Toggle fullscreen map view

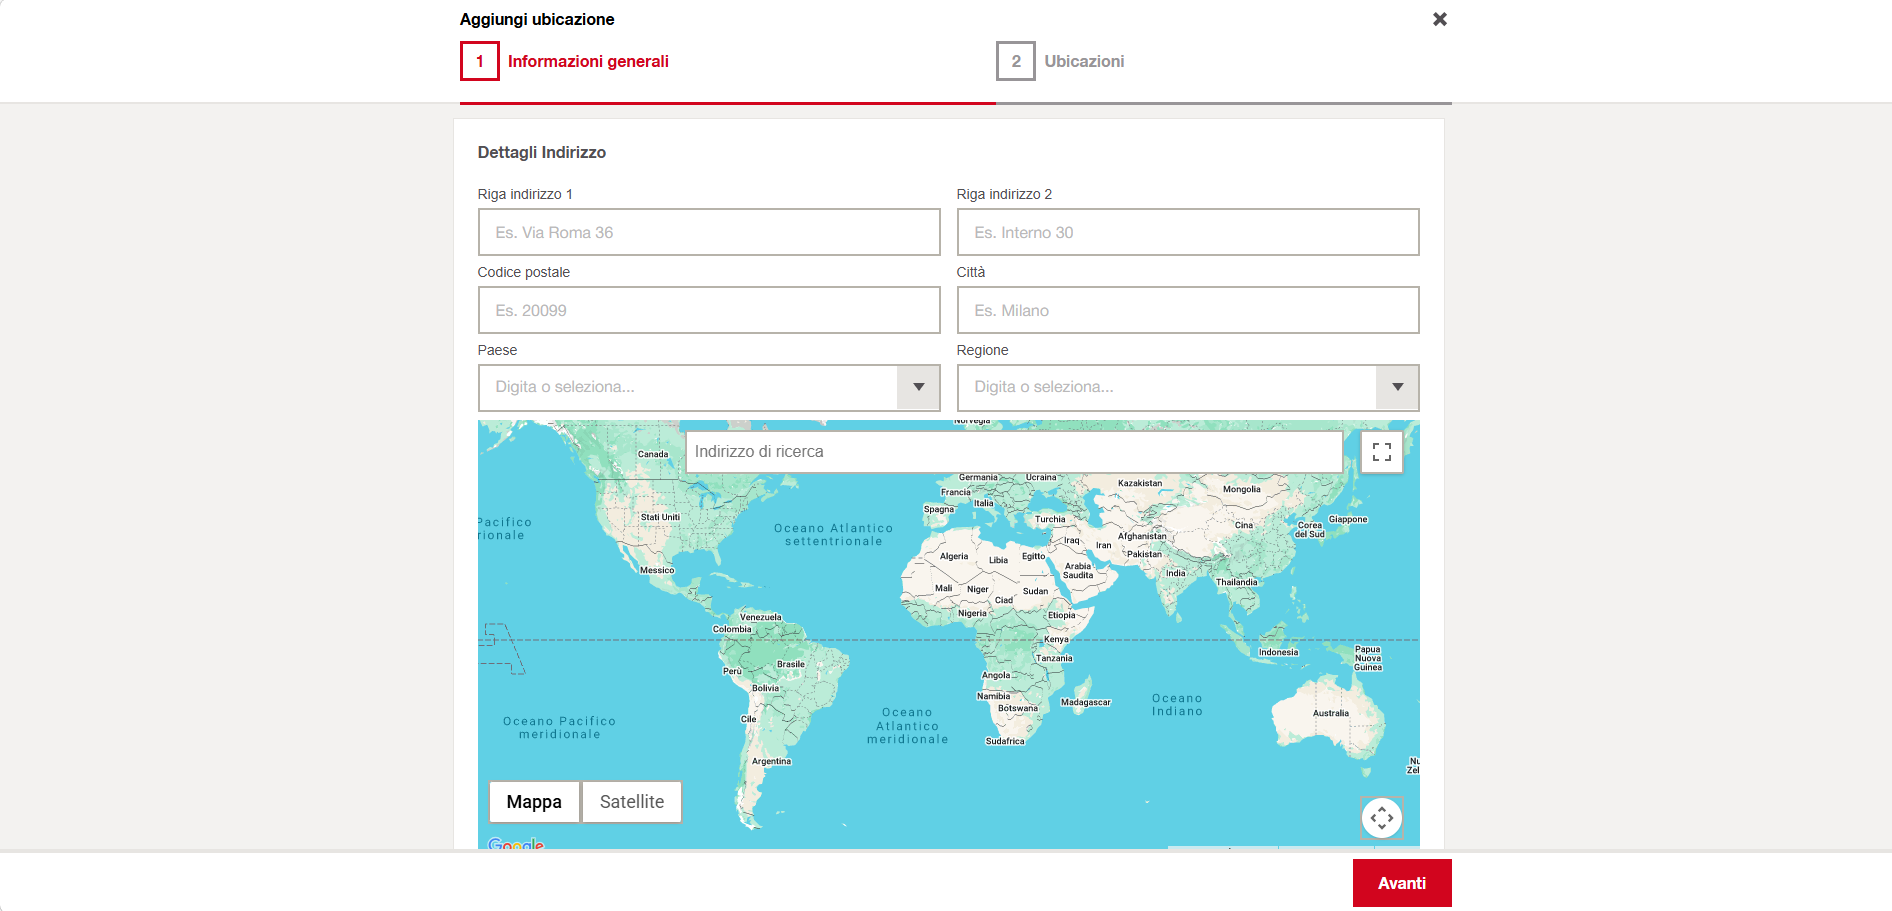(x=1381, y=452)
